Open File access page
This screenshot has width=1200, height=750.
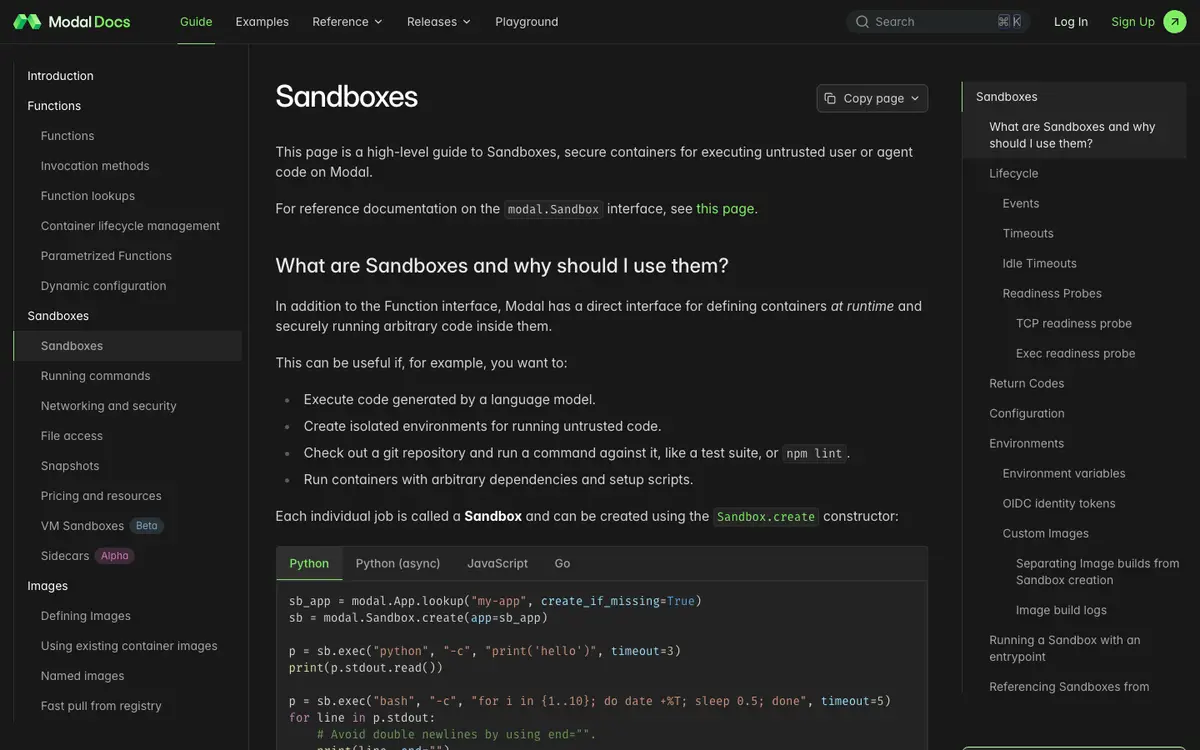72,436
